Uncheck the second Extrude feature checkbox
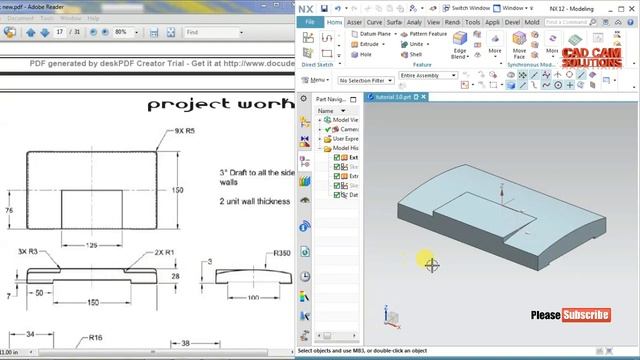Image resolution: width=640 pixels, height=360 pixels. point(337,176)
